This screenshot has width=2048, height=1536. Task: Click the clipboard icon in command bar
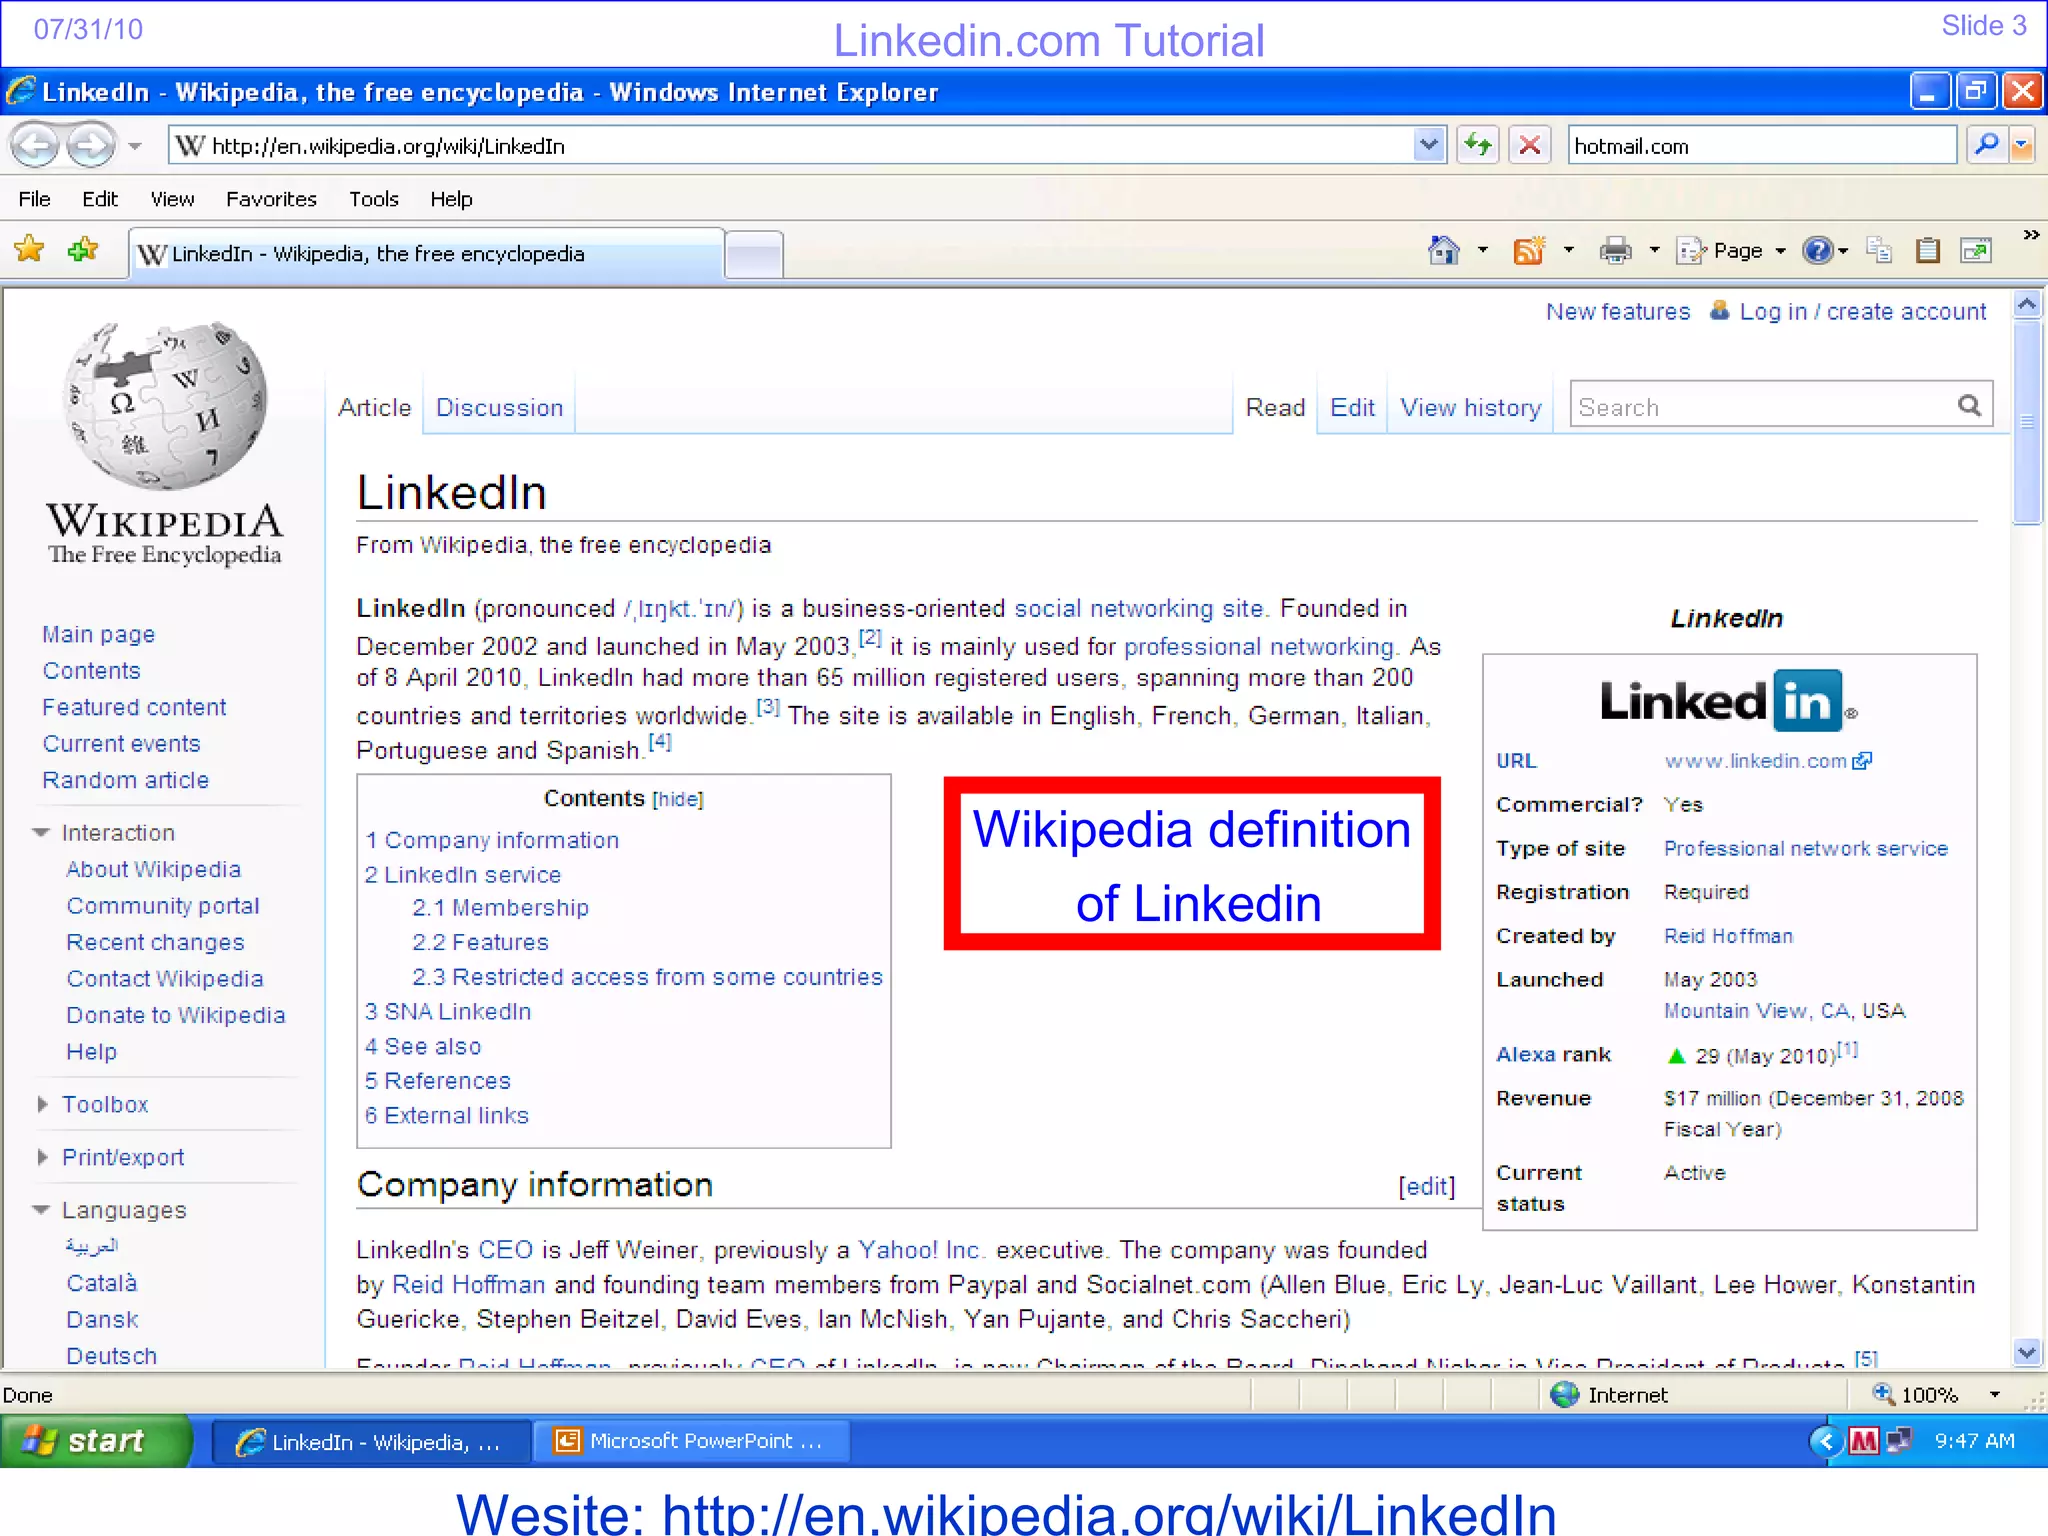[1928, 250]
